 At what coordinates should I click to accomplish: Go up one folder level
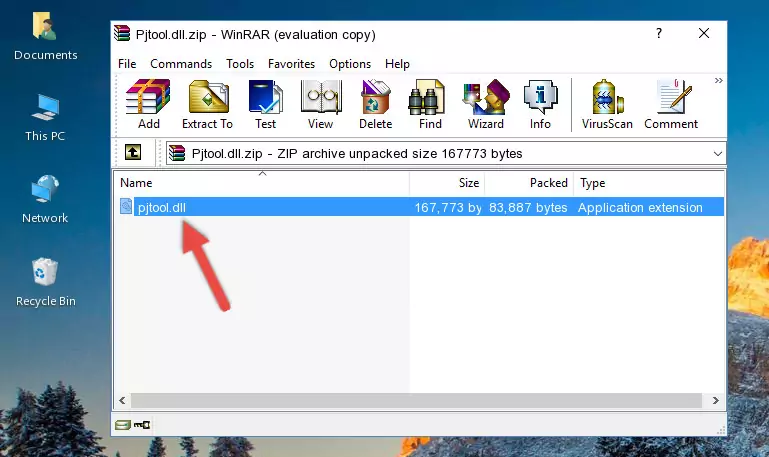(x=133, y=152)
